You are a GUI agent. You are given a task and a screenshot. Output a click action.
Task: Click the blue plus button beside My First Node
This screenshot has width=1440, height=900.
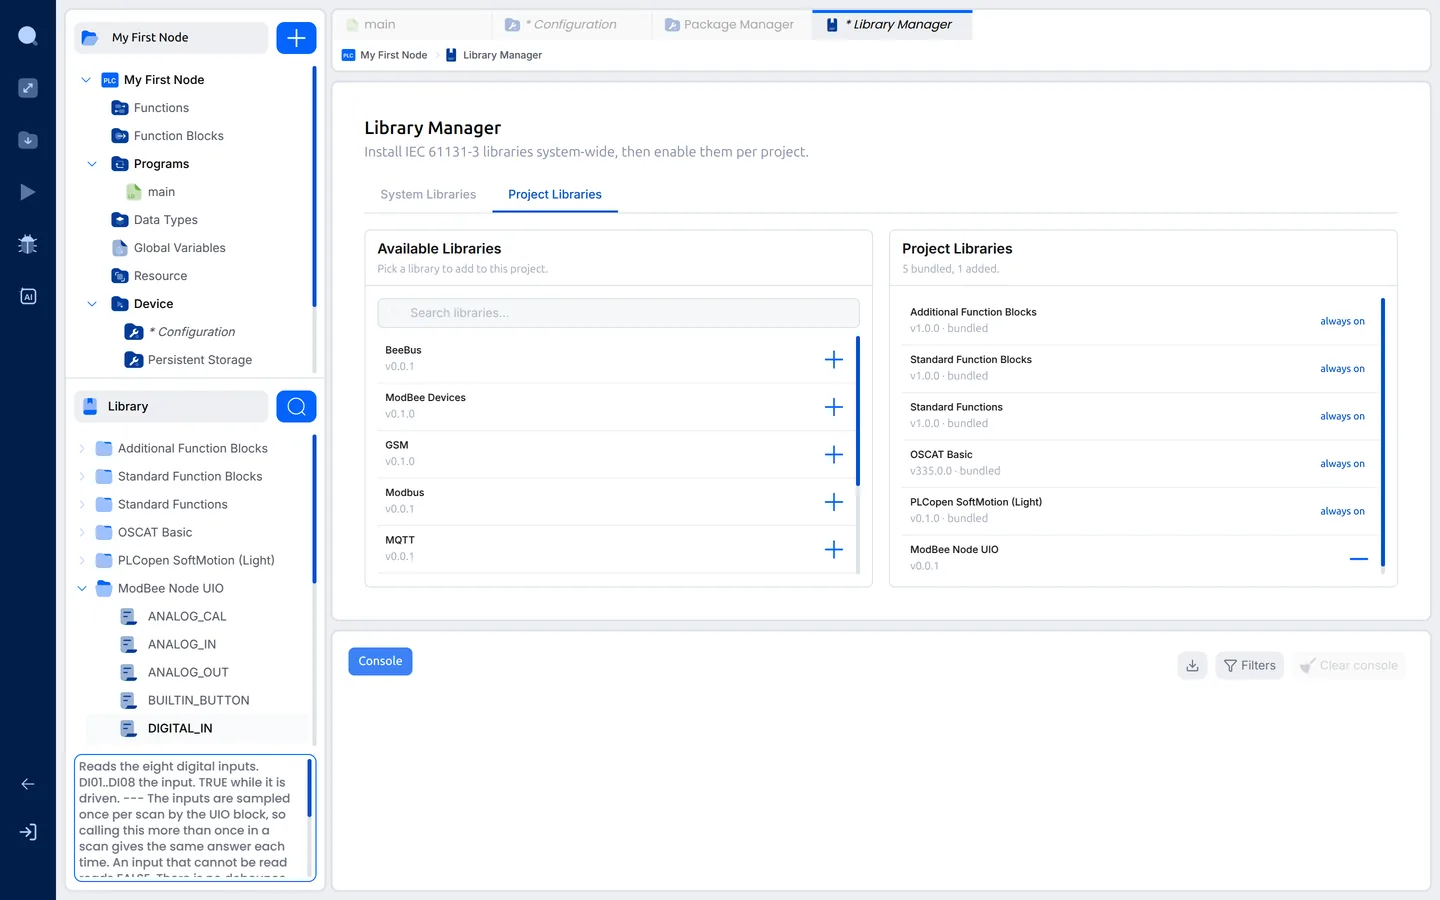pos(296,38)
